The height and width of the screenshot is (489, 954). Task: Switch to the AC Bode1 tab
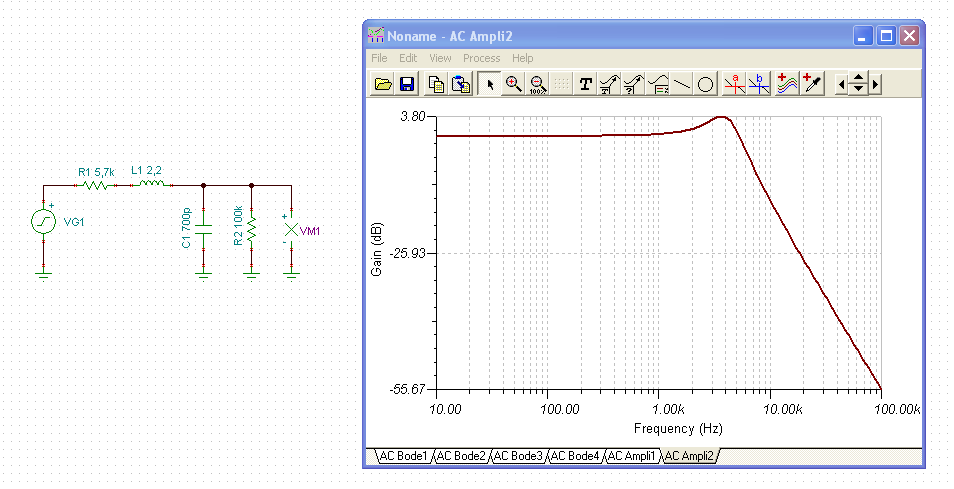[403, 456]
